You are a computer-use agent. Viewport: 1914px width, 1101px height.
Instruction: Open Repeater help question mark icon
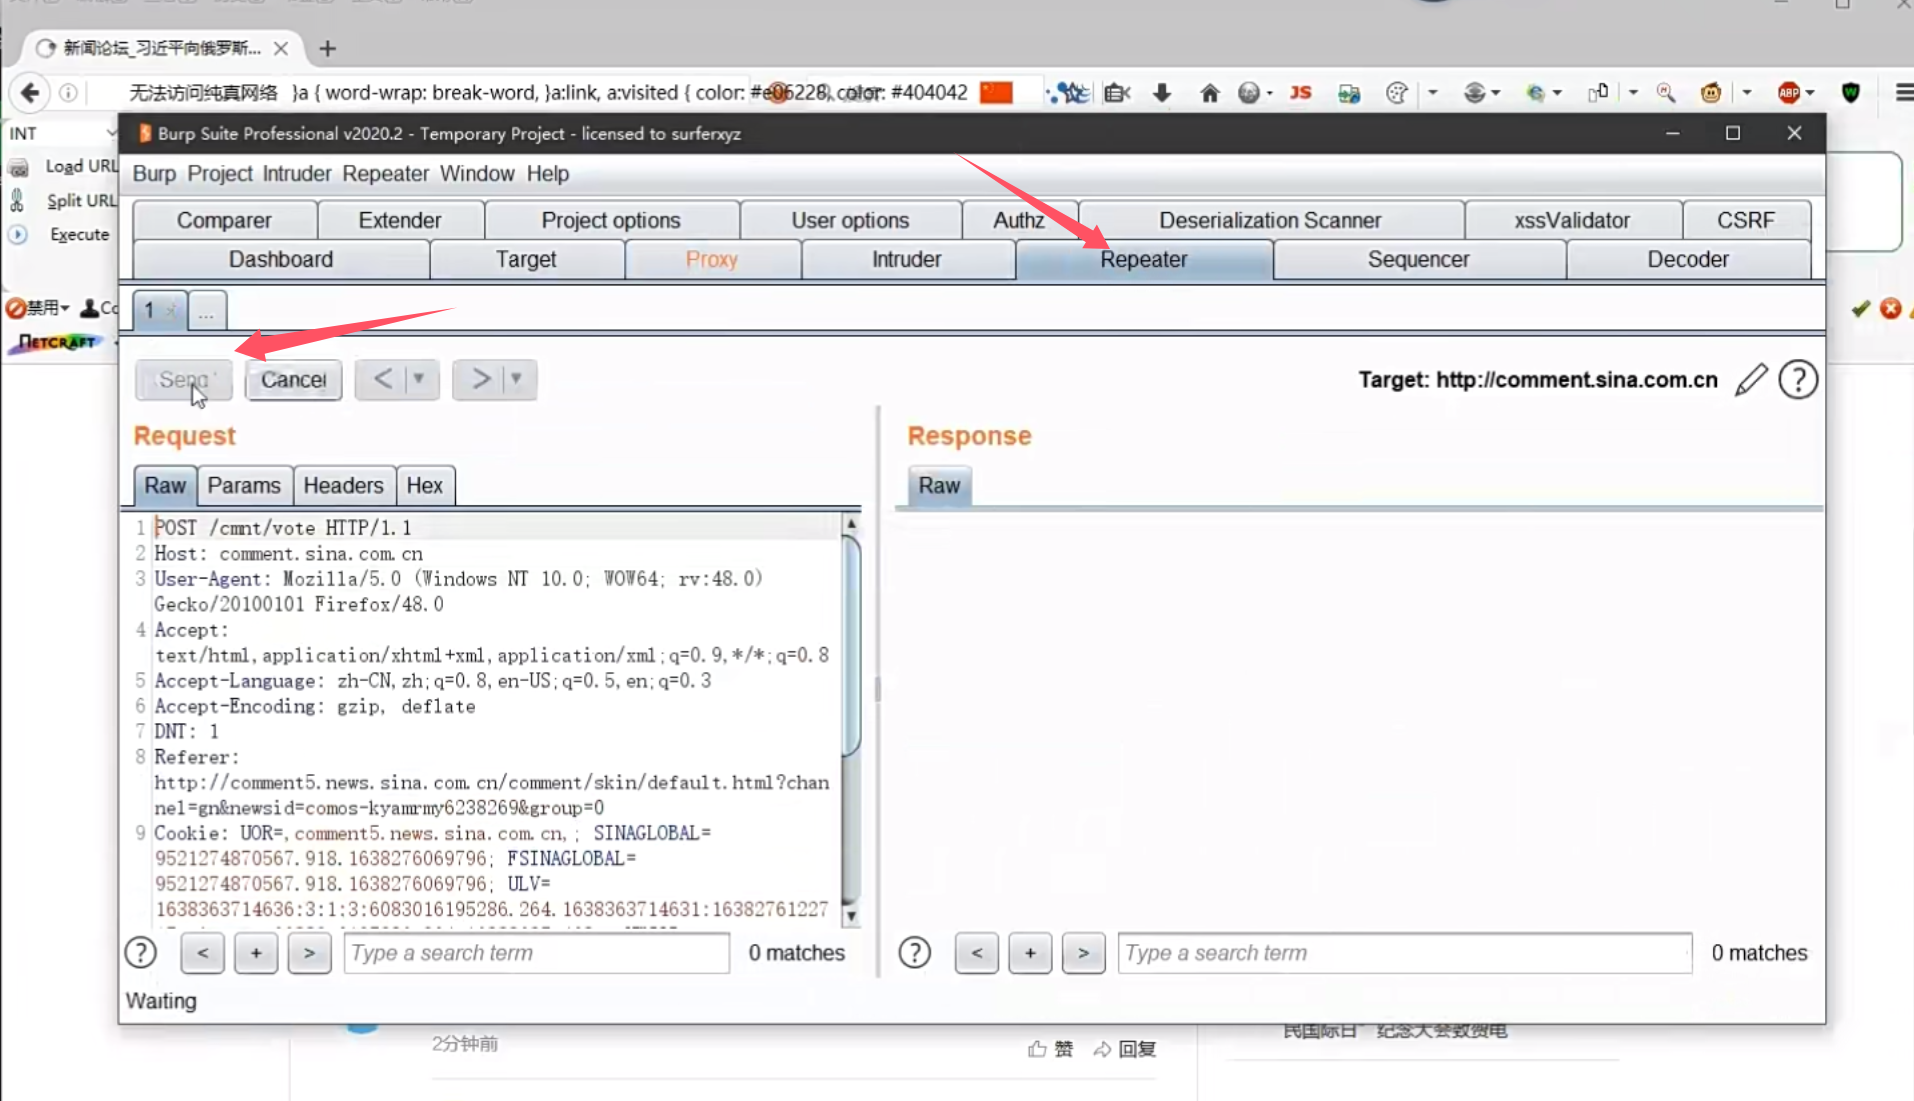click(1798, 380)
